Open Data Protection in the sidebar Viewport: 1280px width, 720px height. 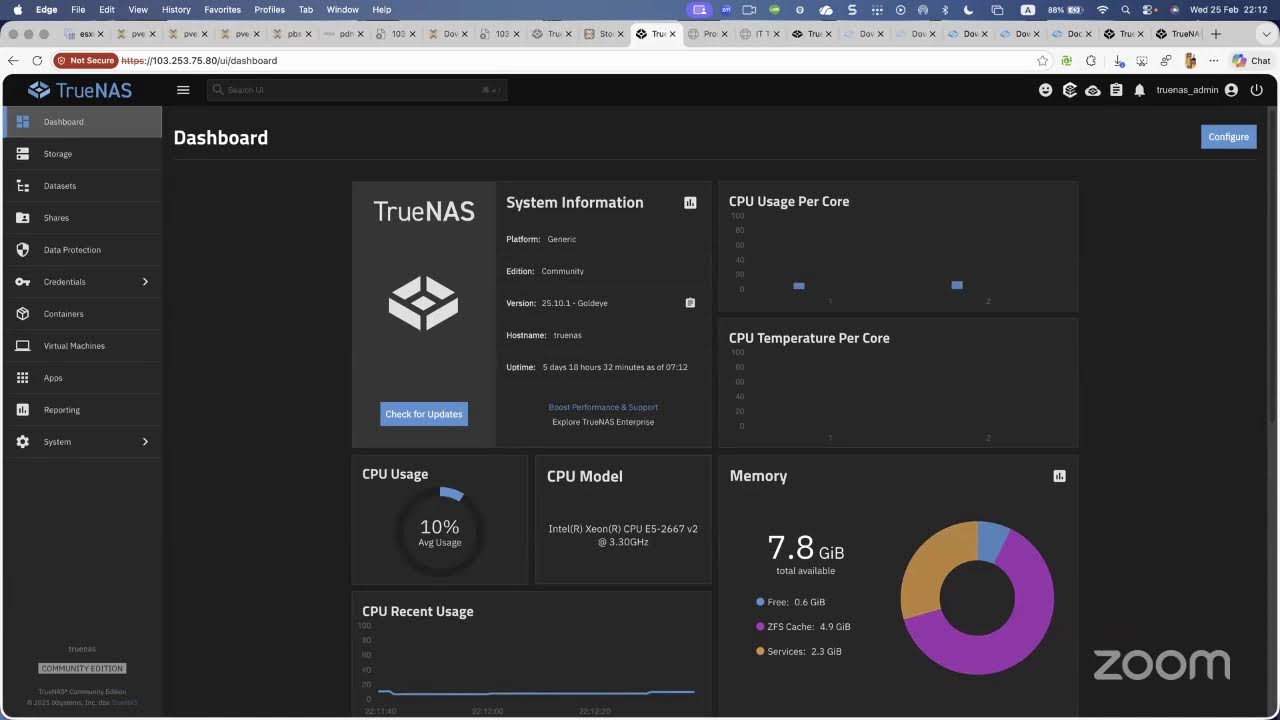[81, 250]
